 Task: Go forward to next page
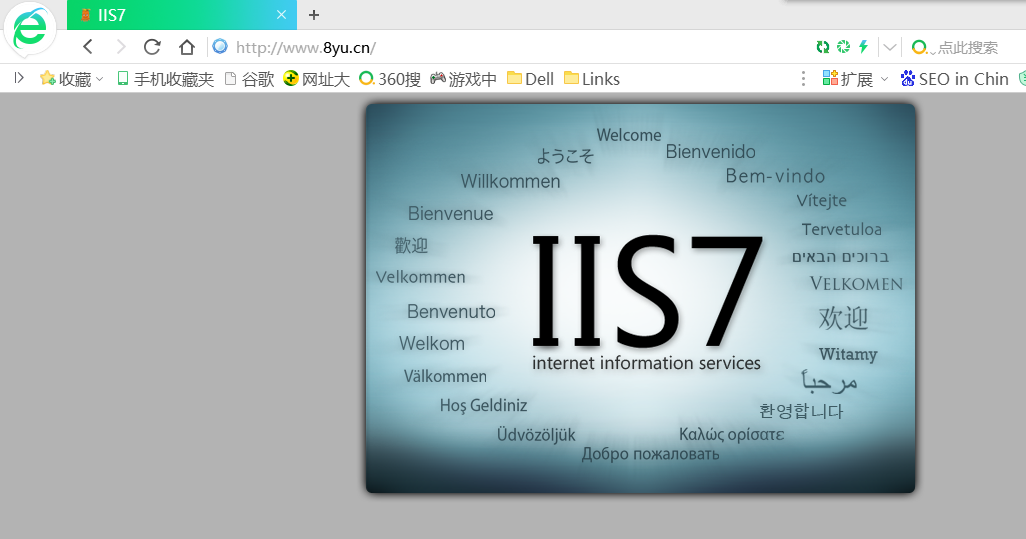click(x=121, y=47)
